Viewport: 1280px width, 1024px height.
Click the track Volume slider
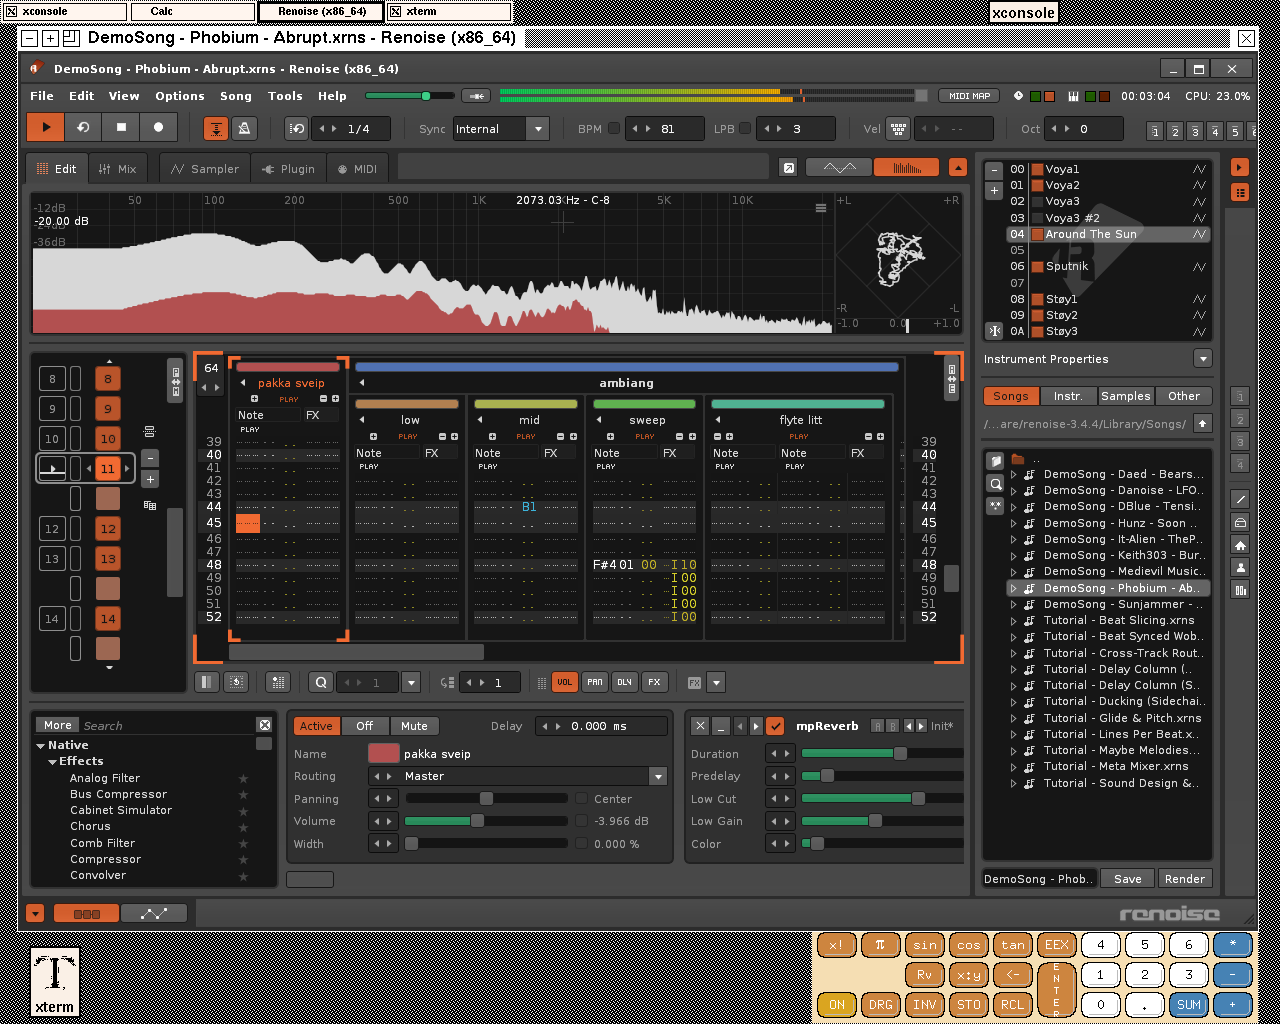[486, 821]
